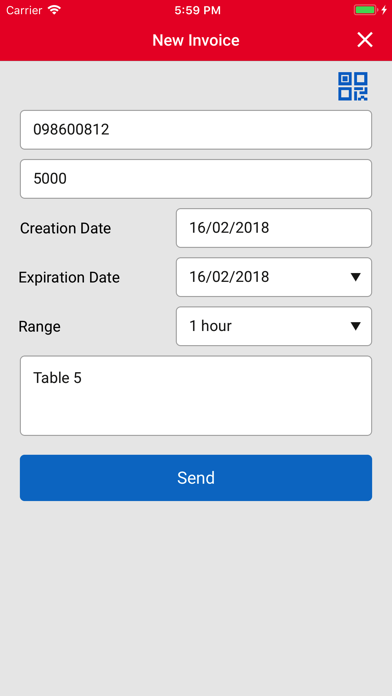Image resolution: width=392 pixels, height=696 pixels.
Task: Send the invoice
Action: (x=196, y=478)
